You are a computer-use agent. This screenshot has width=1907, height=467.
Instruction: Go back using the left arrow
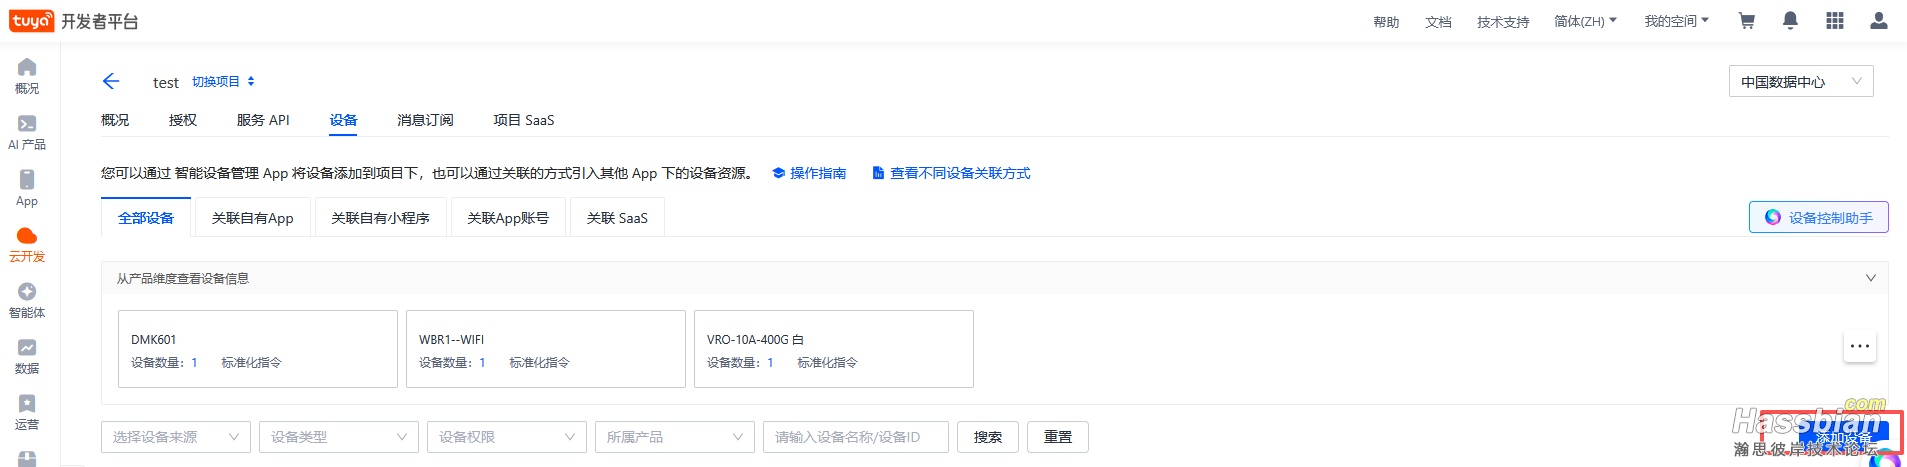coord(111,81)
